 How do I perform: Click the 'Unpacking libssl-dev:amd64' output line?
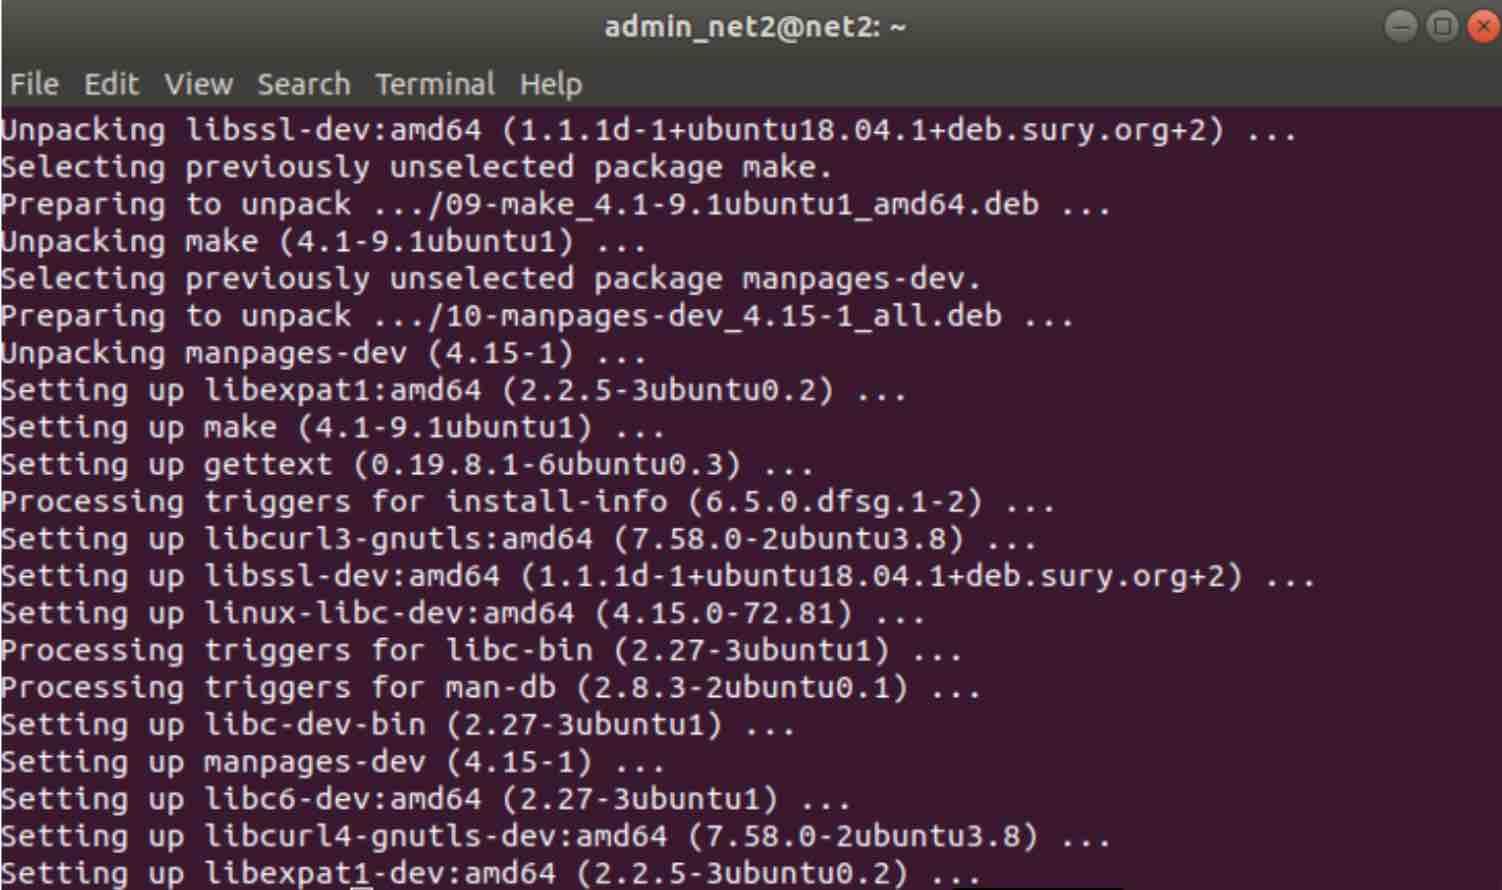(648, 130)
